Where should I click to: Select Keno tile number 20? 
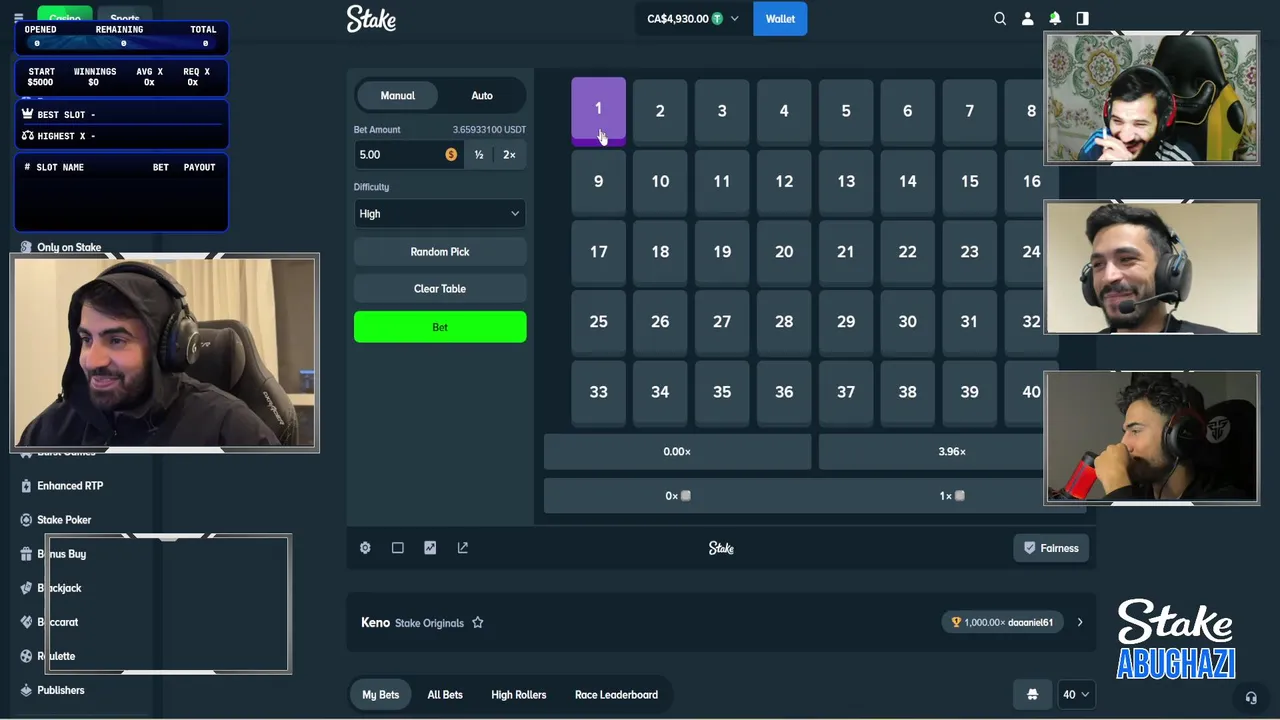tap(784, 252)
